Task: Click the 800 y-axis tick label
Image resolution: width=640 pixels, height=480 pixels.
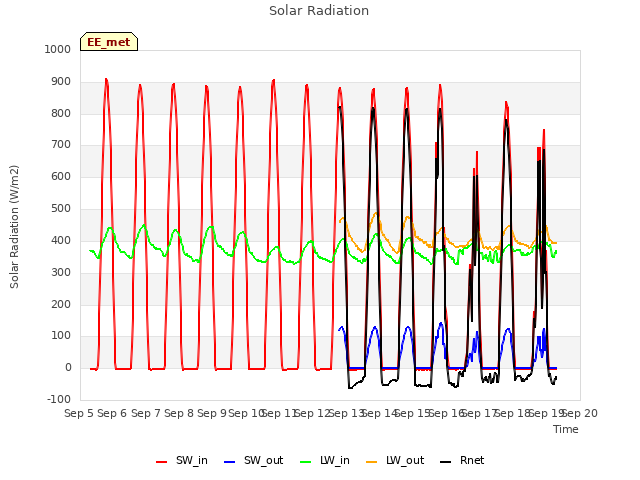Action: point(61,113)
